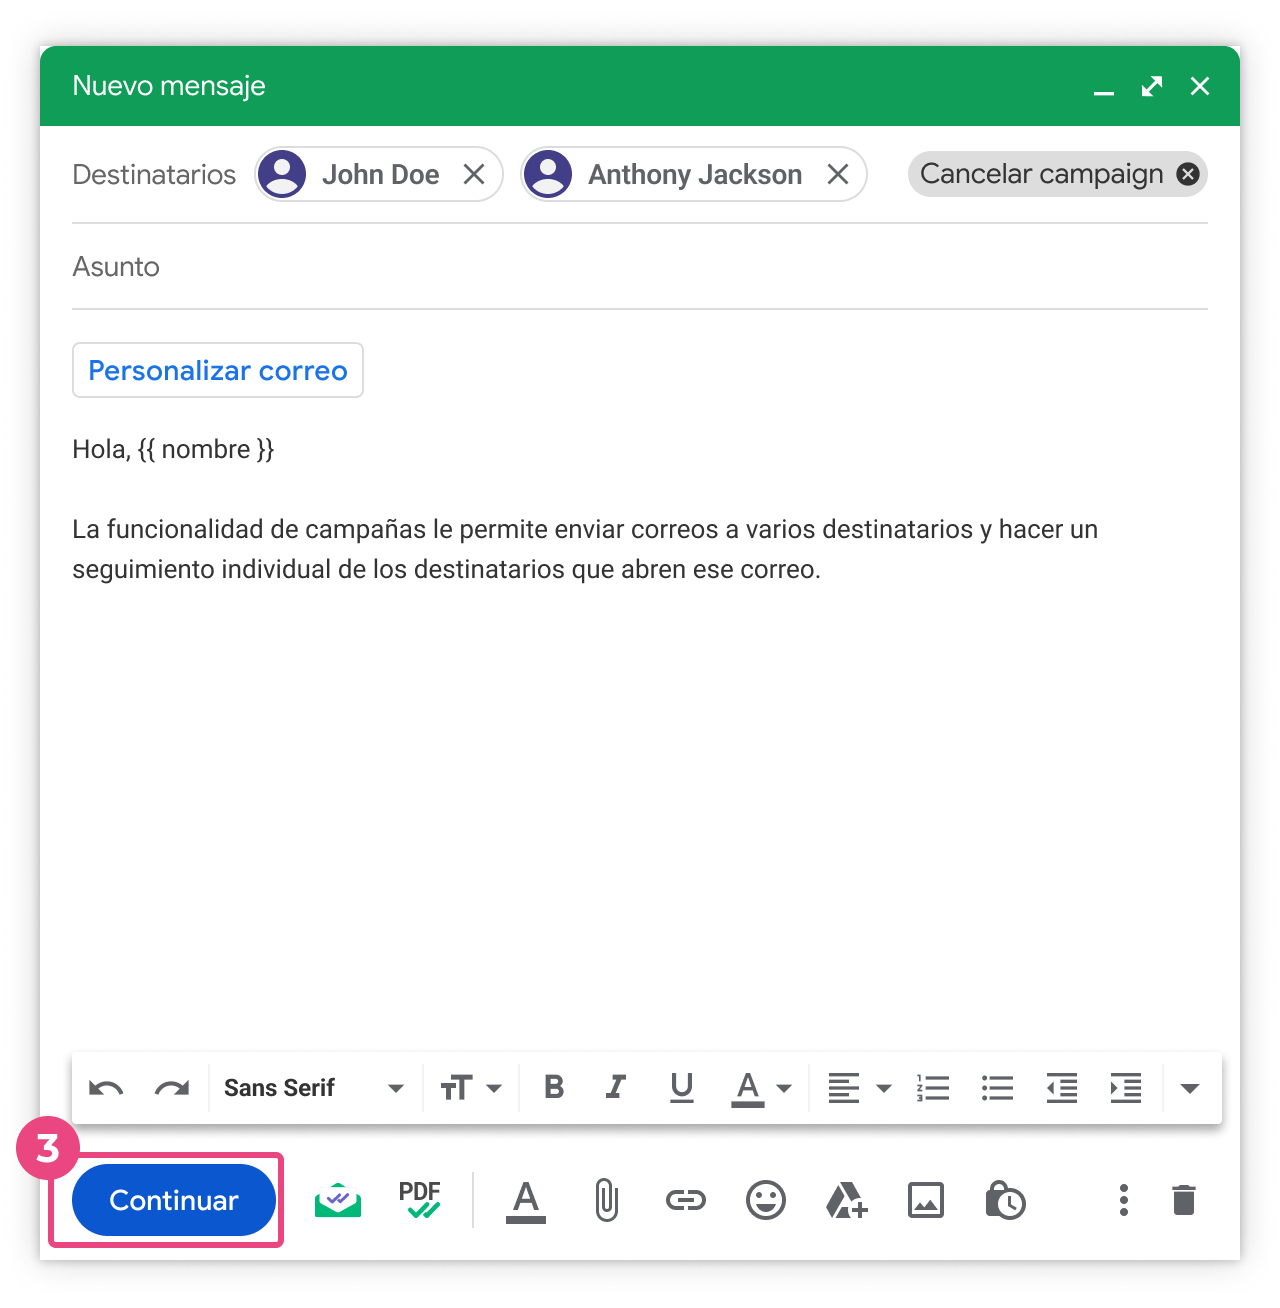Insert a link using the chain icon
The height and width of the screenshot is (1308, 1280).
pos(686,1200)
